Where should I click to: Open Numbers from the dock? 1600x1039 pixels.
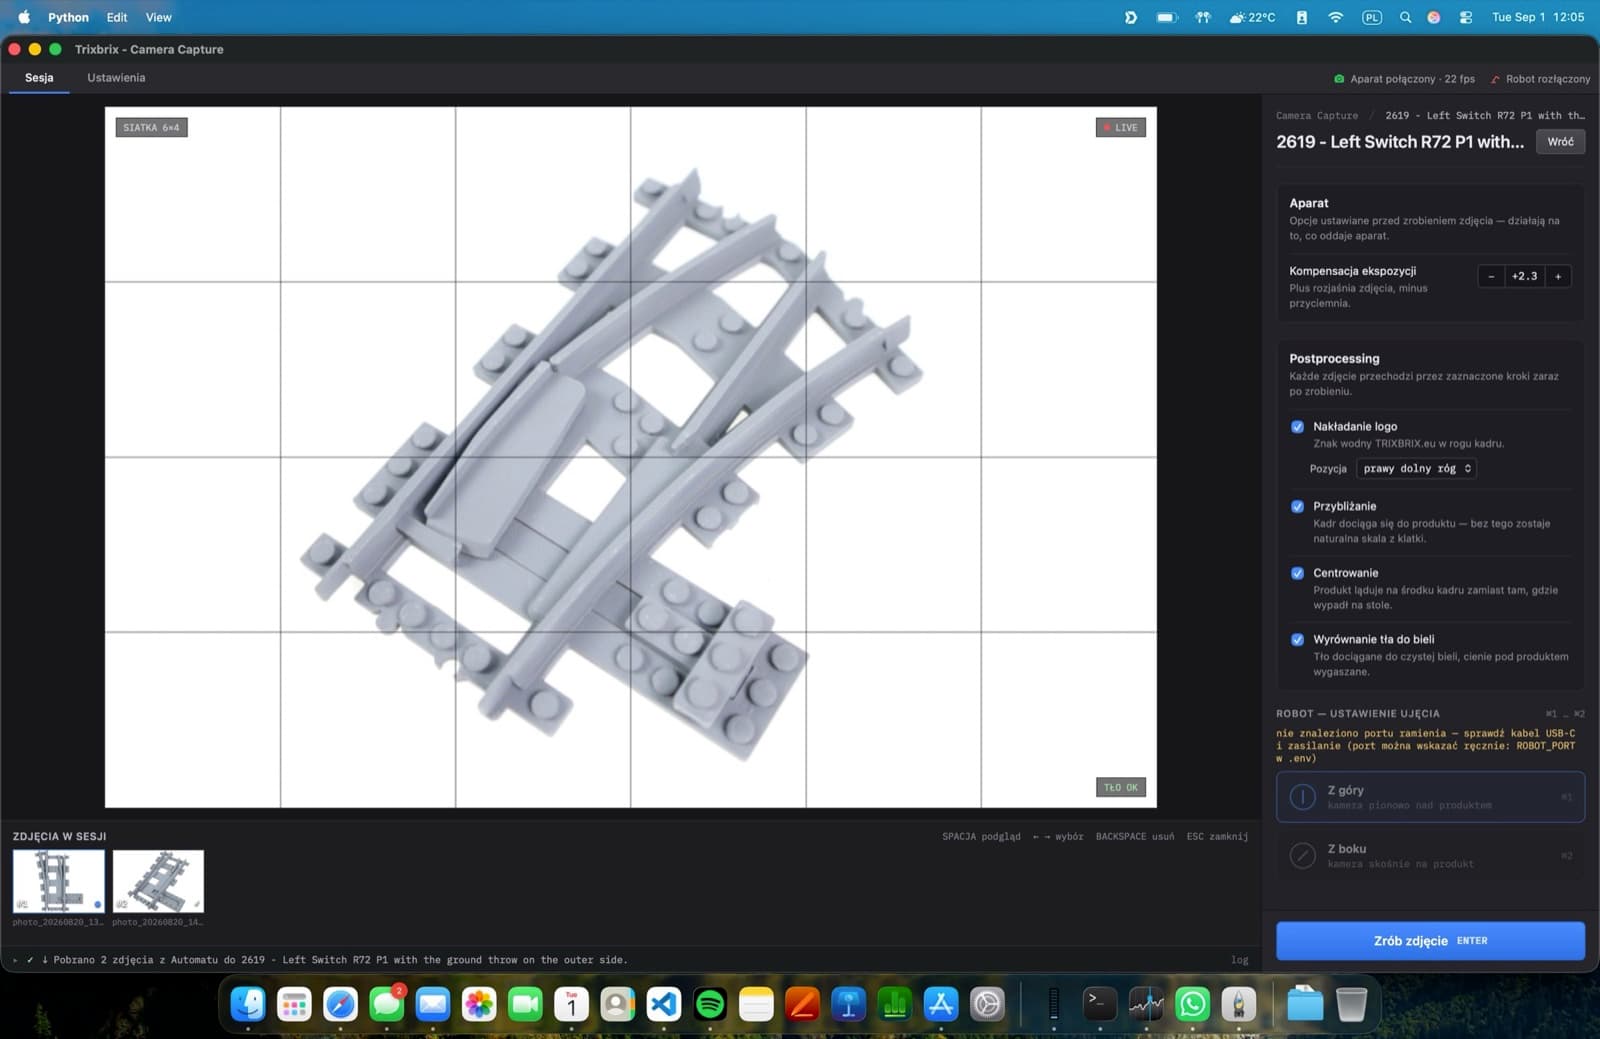(894, 1003)
